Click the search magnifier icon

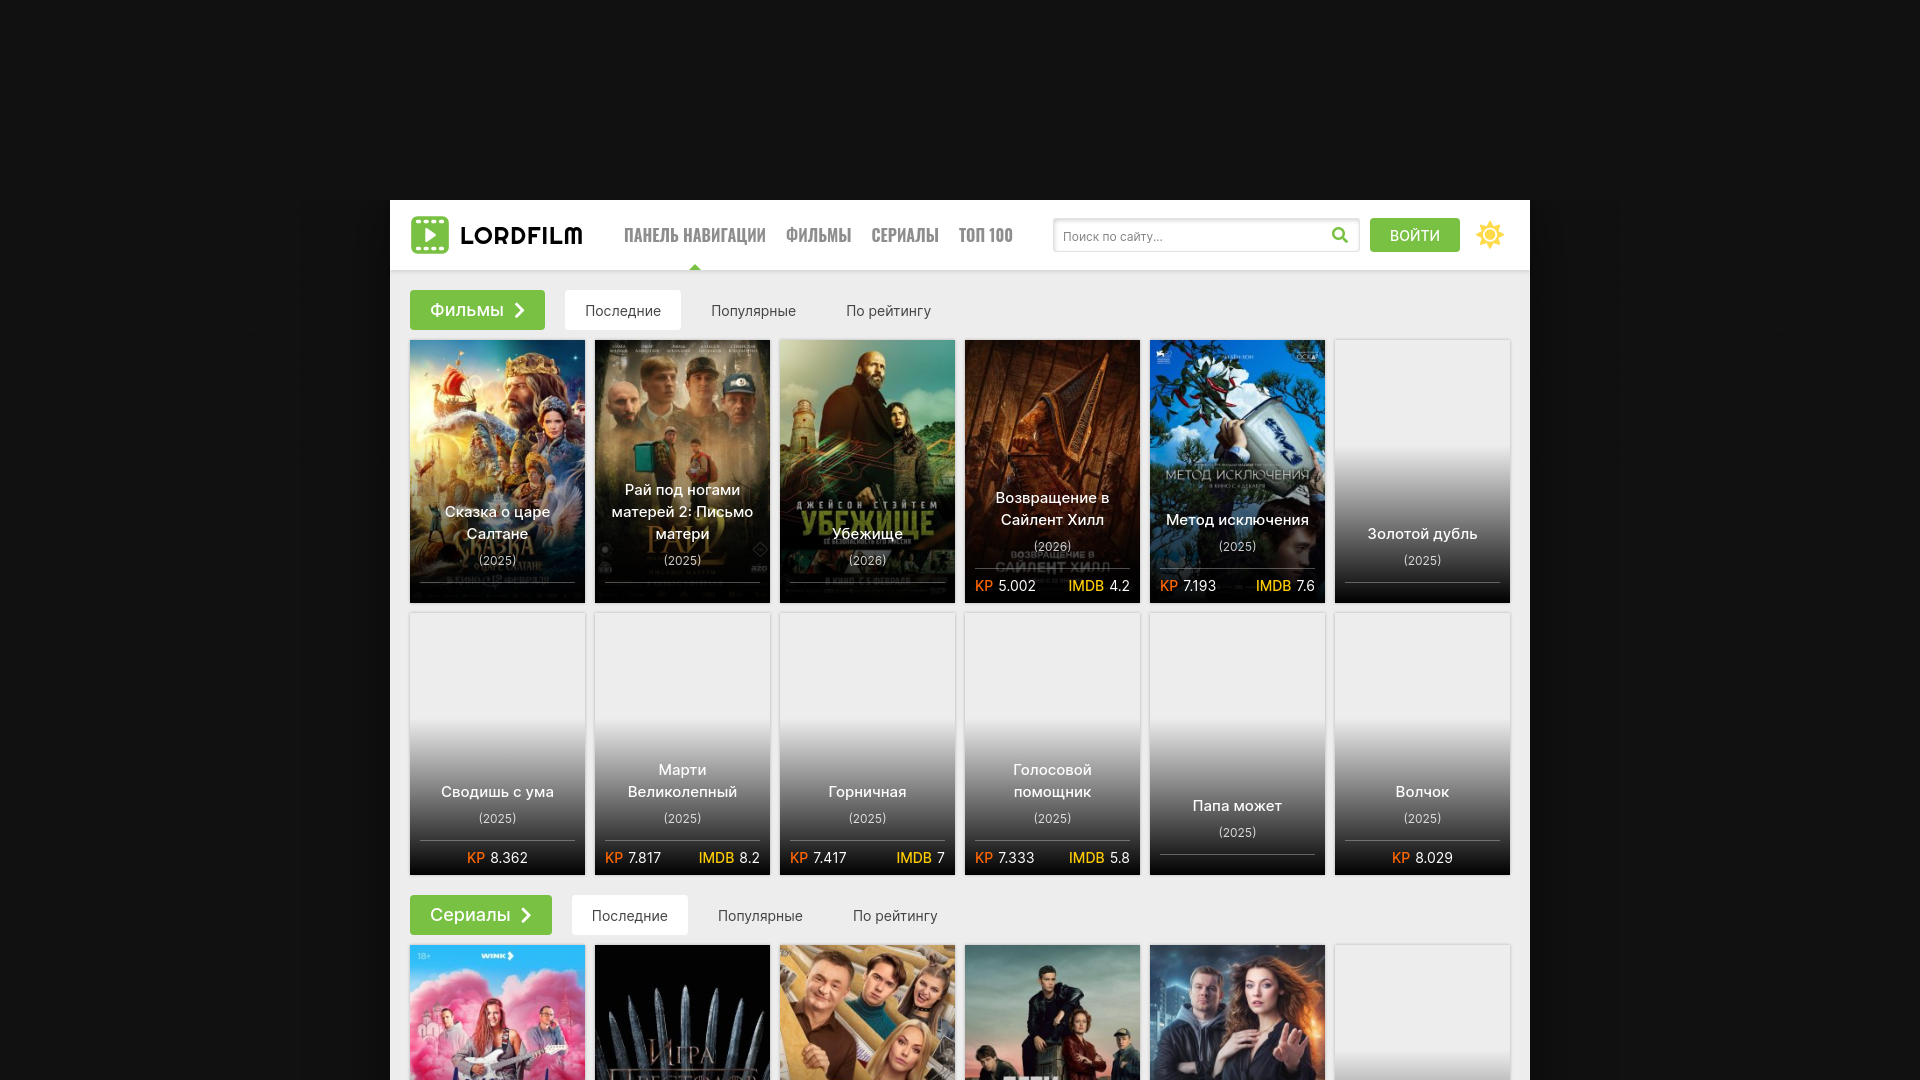1340,235
